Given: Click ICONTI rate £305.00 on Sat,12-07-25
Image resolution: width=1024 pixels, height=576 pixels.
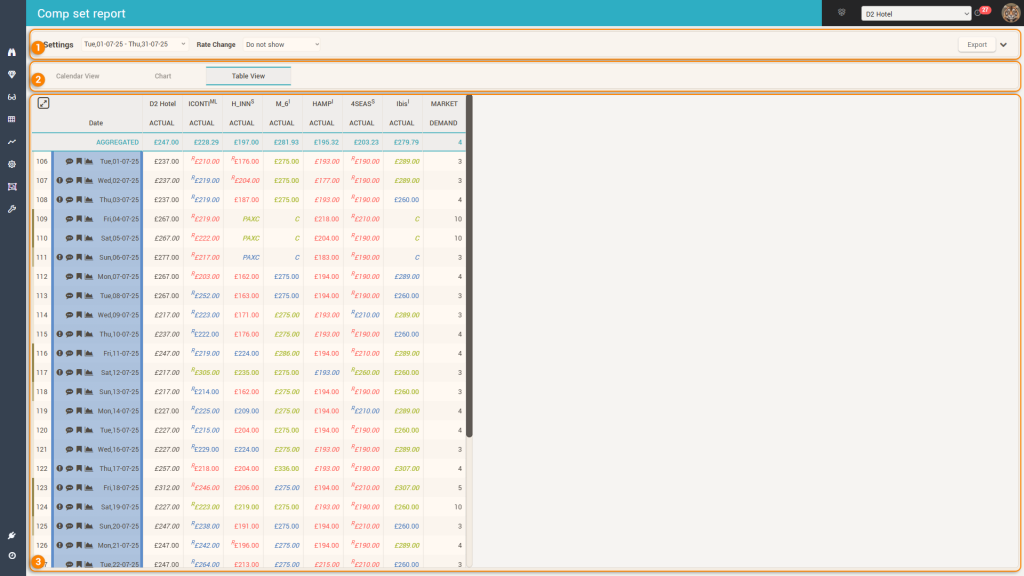Looking at the screenshot, I should (206, 373).
